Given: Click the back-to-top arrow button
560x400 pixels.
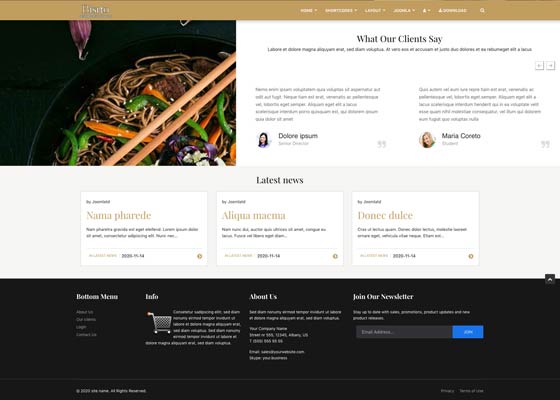Looking at the screenshot, I should (550, 279).
